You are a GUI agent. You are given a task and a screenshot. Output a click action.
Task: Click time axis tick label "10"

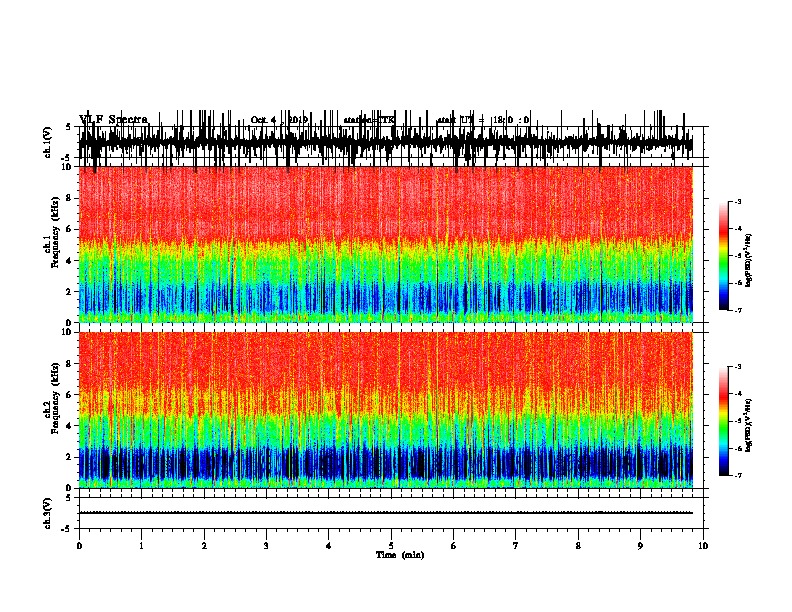point(703,546)
